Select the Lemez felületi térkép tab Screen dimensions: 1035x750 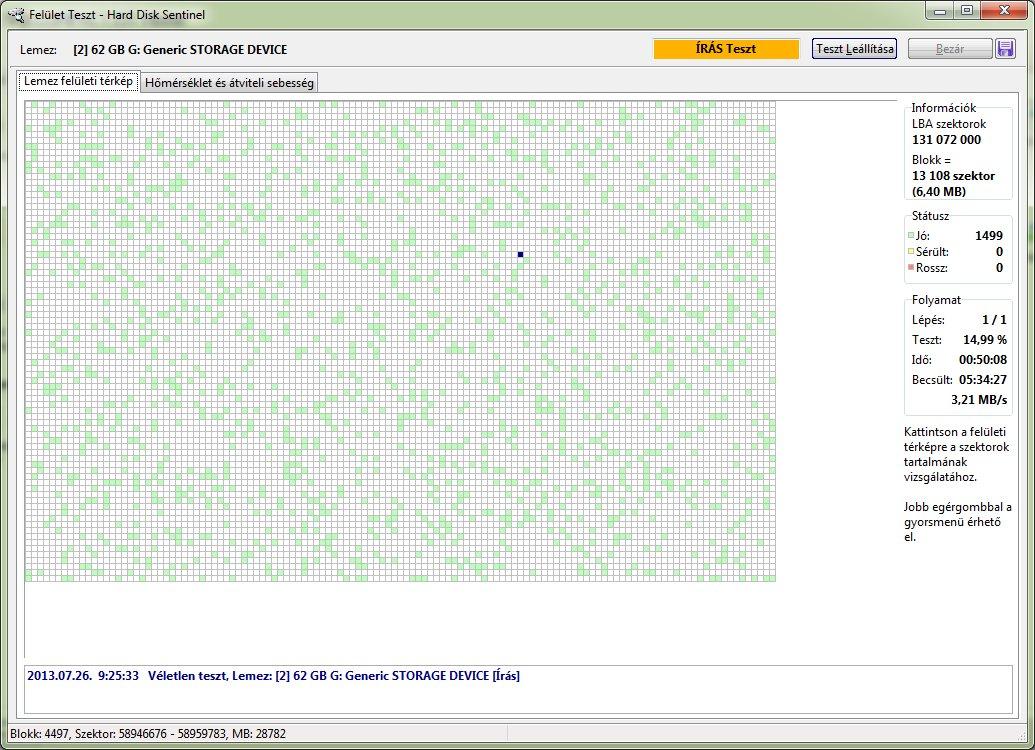click(x=79, y=81)
